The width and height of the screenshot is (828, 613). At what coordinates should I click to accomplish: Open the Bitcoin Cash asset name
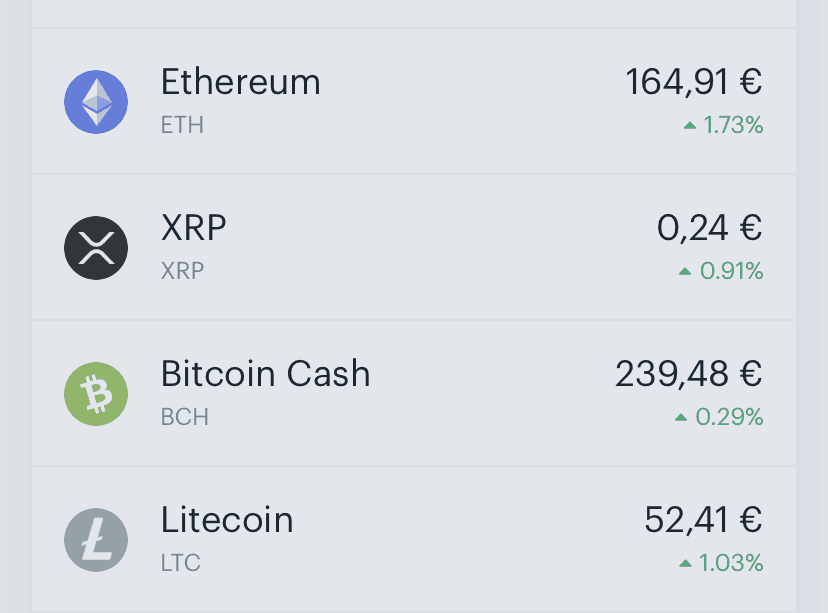pos(266,374)
